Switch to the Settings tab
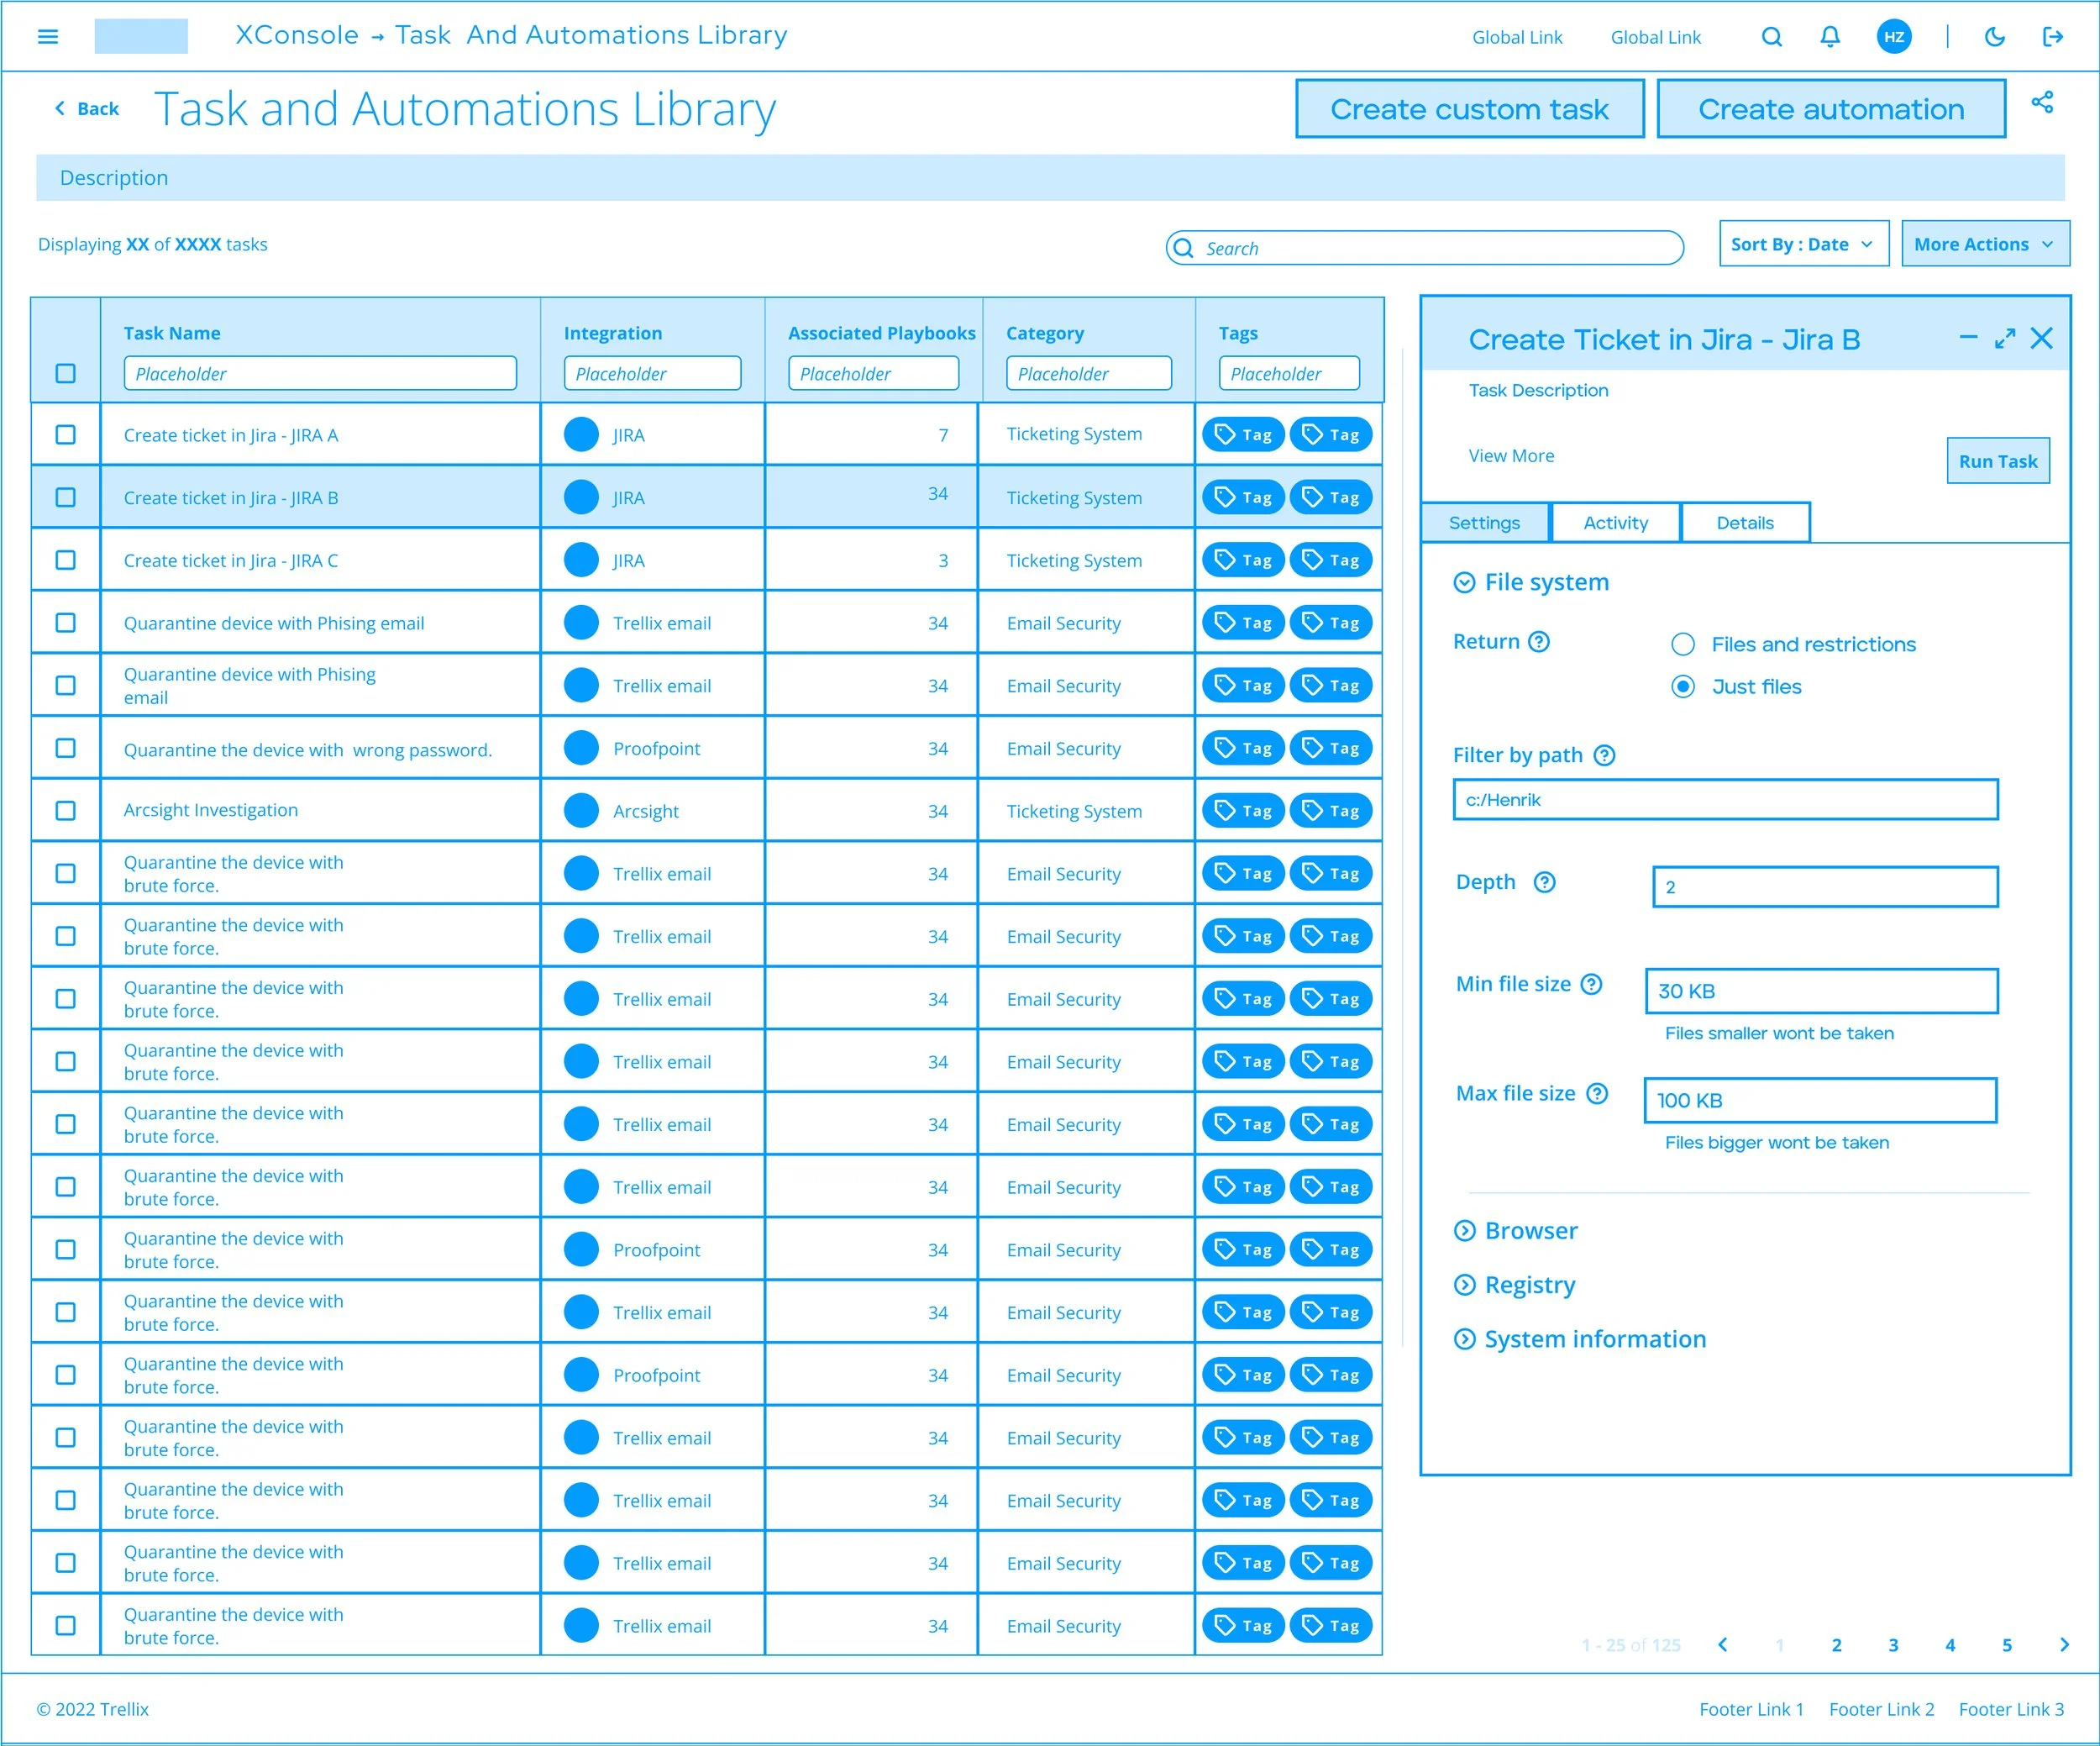Image resolution: width=2100 pixels, height=1746 pixels. tap(1484, 523)
